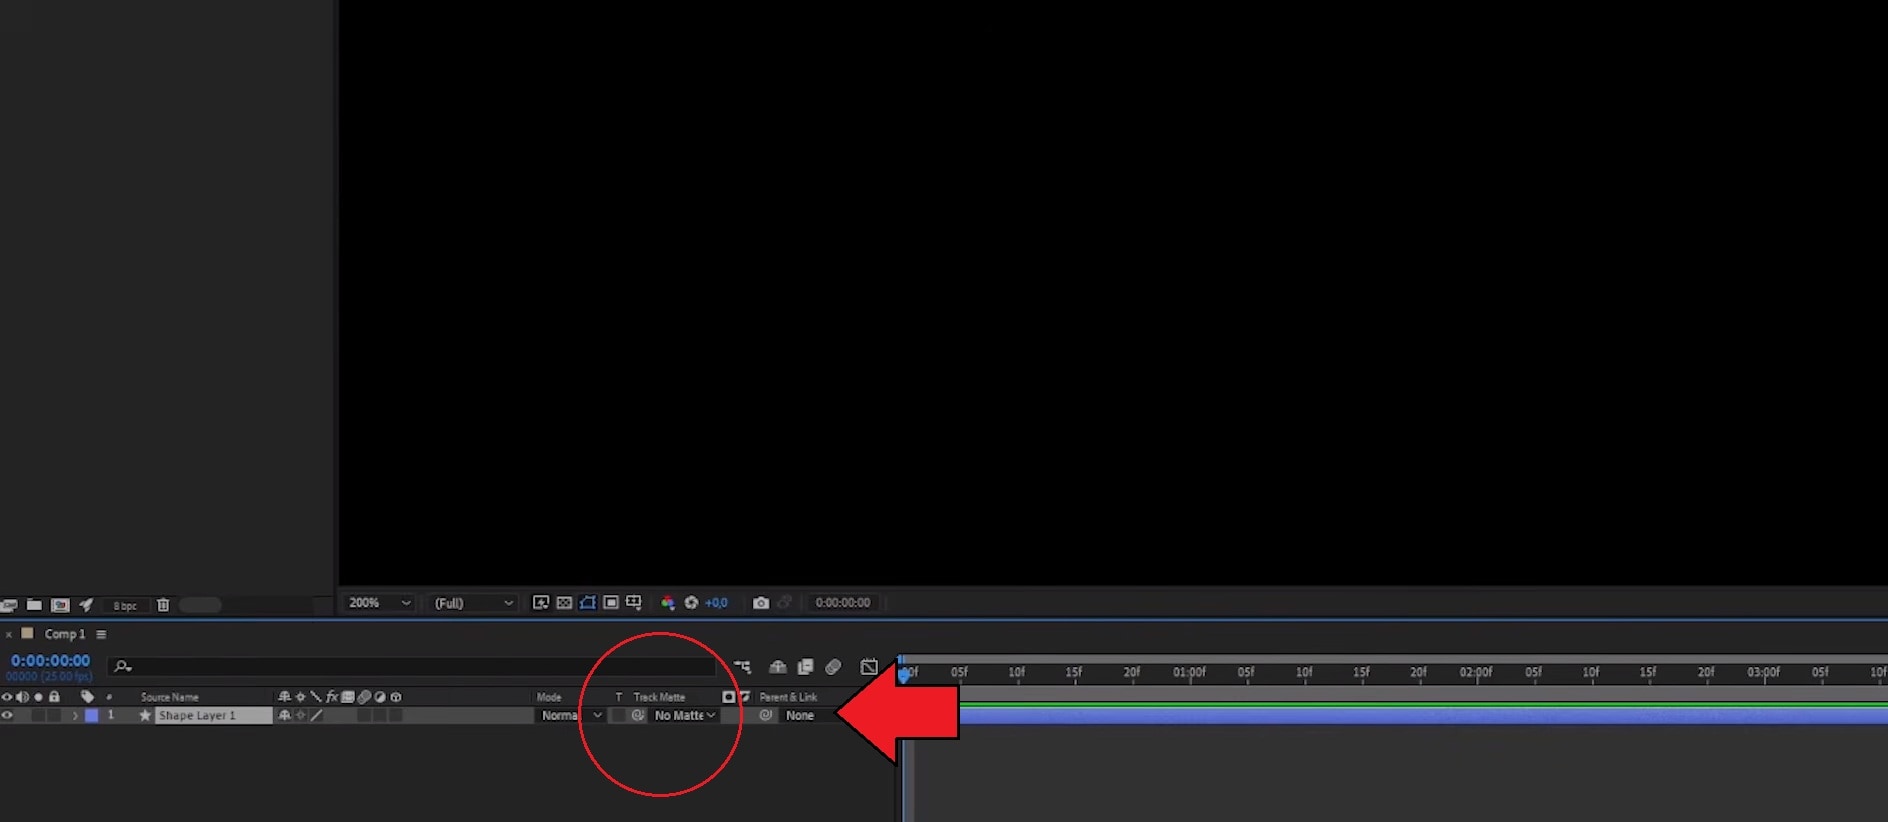Toggle the shy switch on Shape Layer 1
Image resolution: width=1888 pixels, height=822 pixels.
pyautogui.click(x=284, y=715)
